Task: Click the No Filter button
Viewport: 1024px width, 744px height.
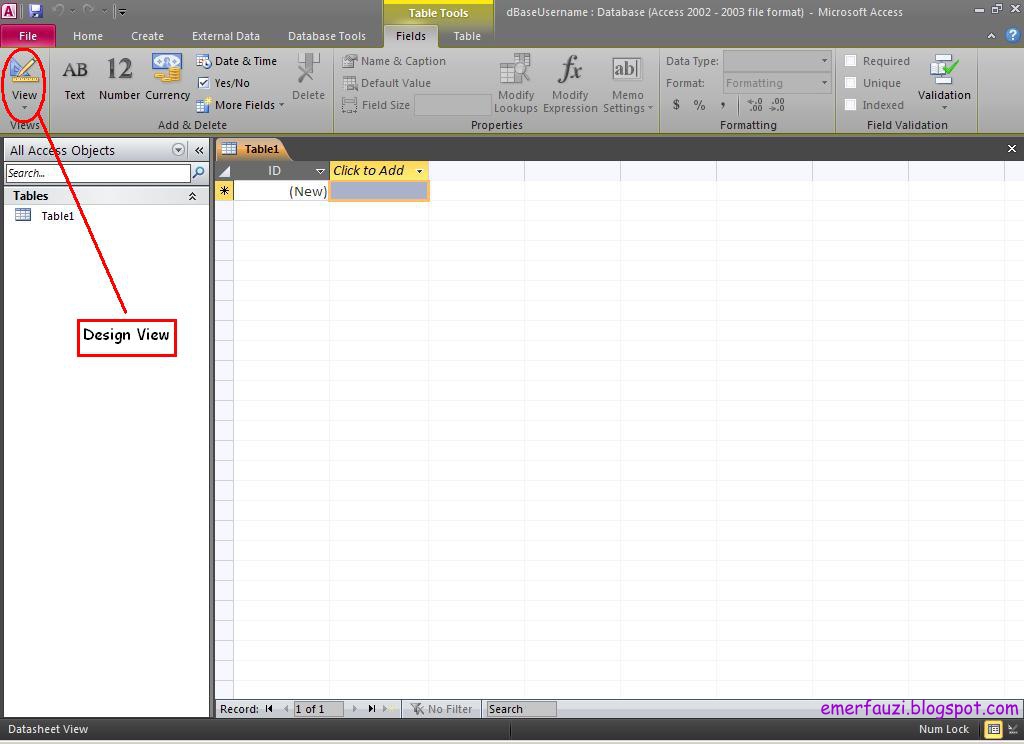Action: tap(441, 709)
